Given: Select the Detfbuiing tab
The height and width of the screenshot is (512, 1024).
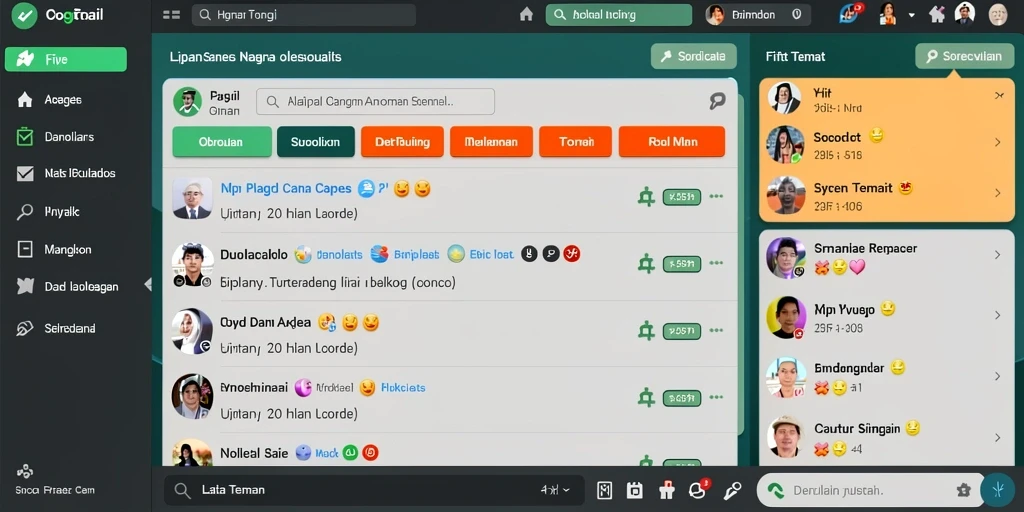Looking at the screenshot, I should pyautogui.click(x=402, y=142).
